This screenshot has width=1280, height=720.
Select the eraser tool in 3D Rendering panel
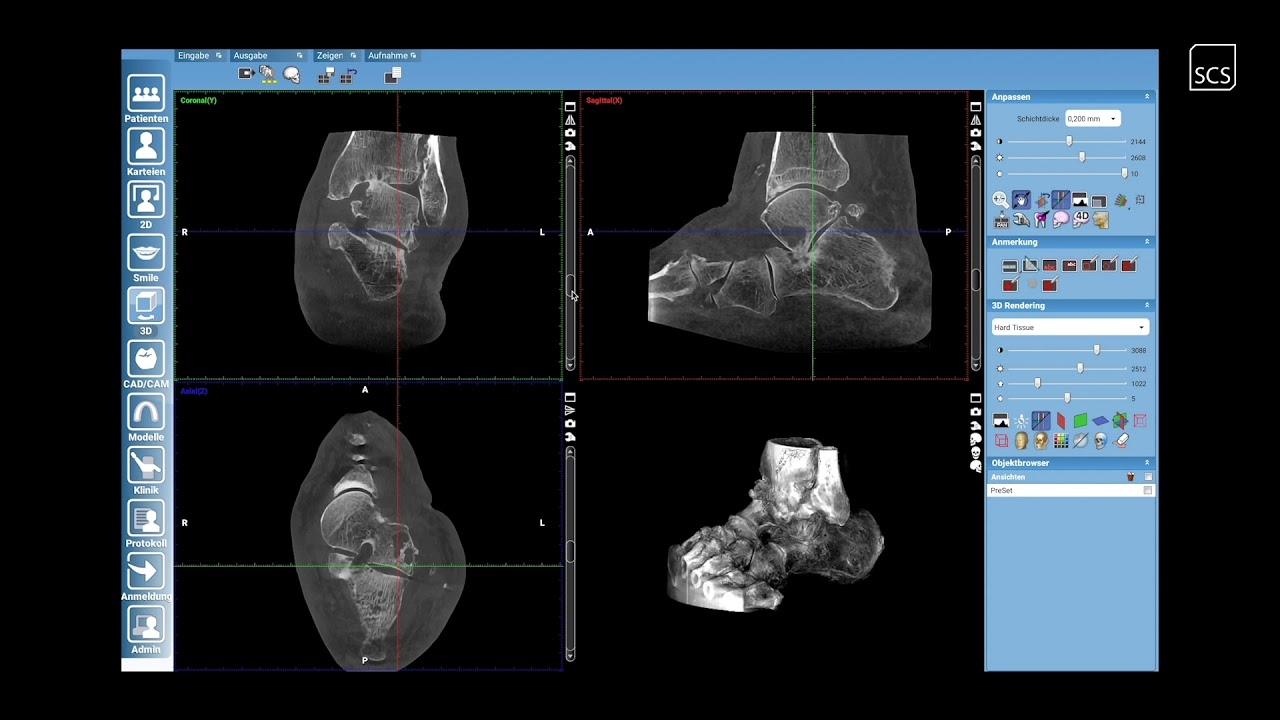pos(1120,440)
